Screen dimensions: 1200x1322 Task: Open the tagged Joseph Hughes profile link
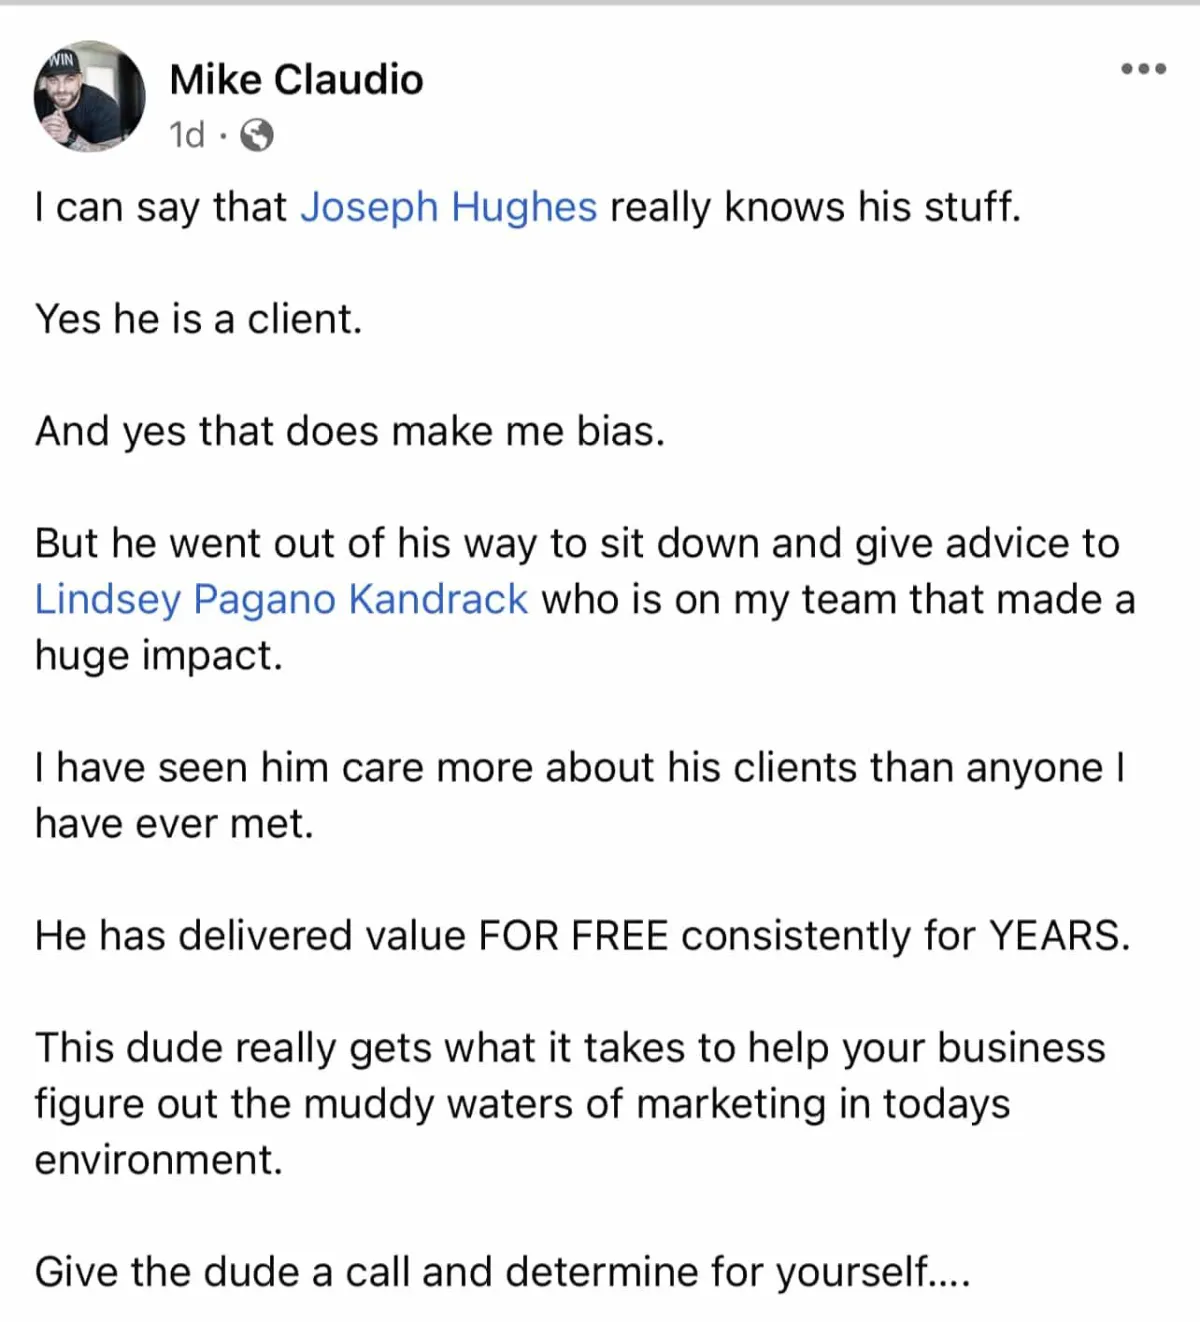coord(448,207)
